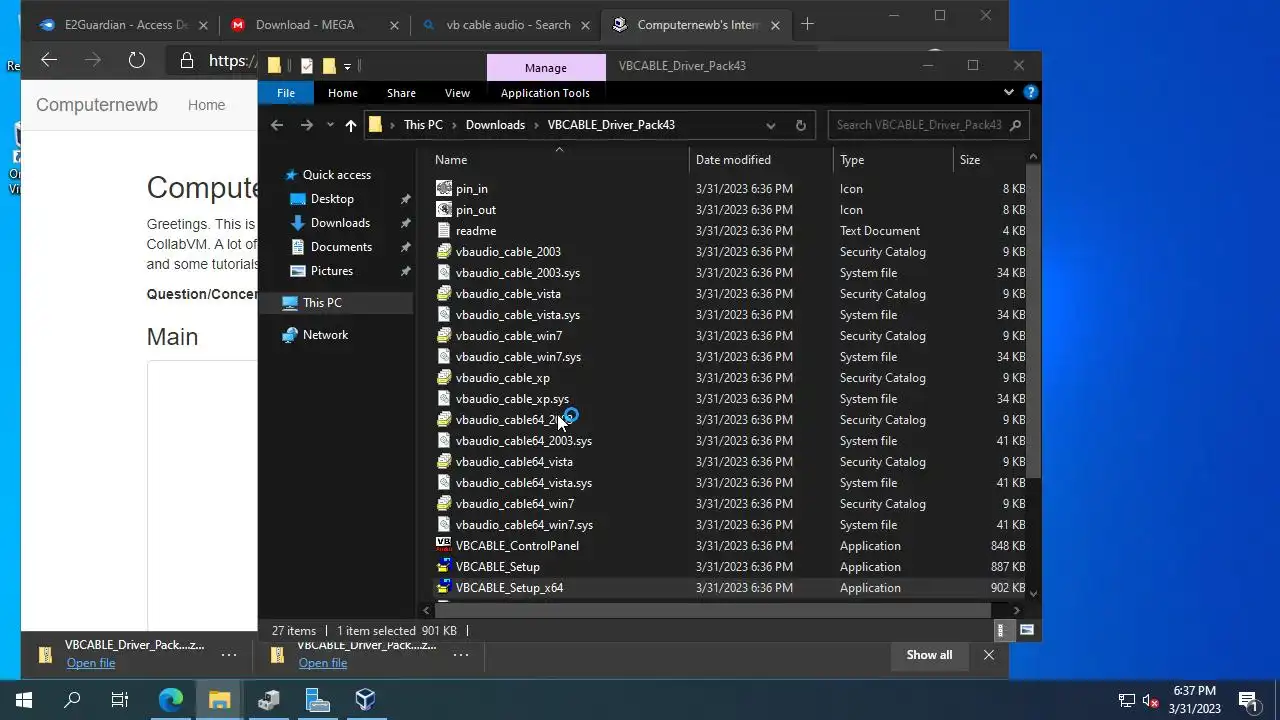Viewport: 1280px width, 720px height.
Task: Open Quick access in navigation pane
Action: [336, 174]
